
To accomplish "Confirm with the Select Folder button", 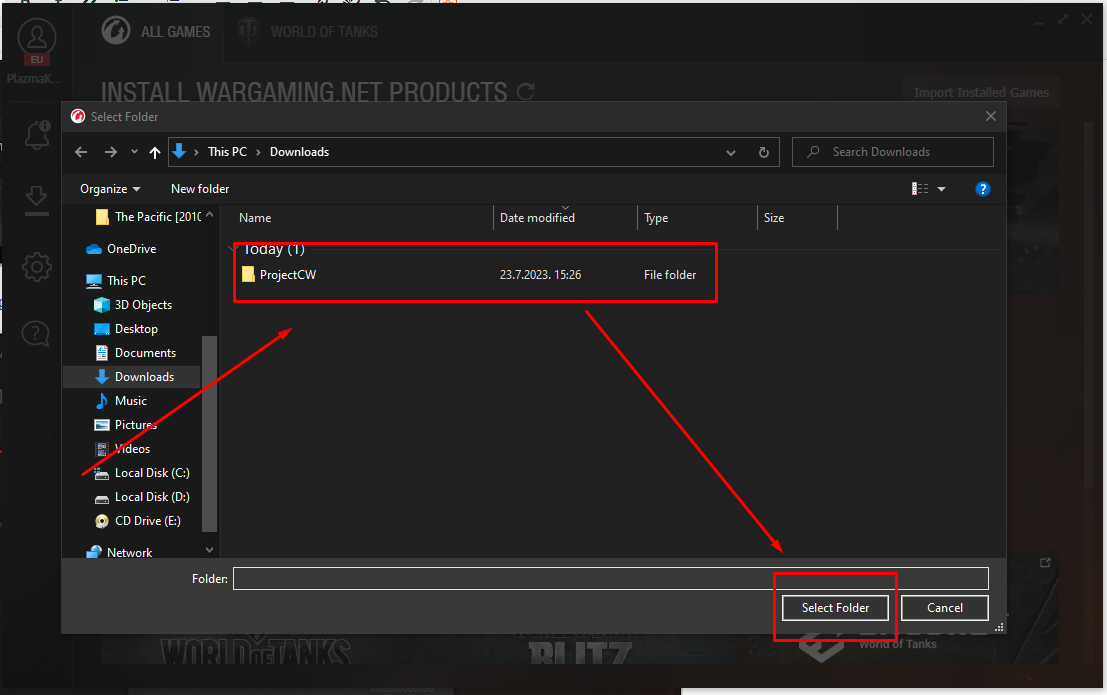I will pos(835,607).
